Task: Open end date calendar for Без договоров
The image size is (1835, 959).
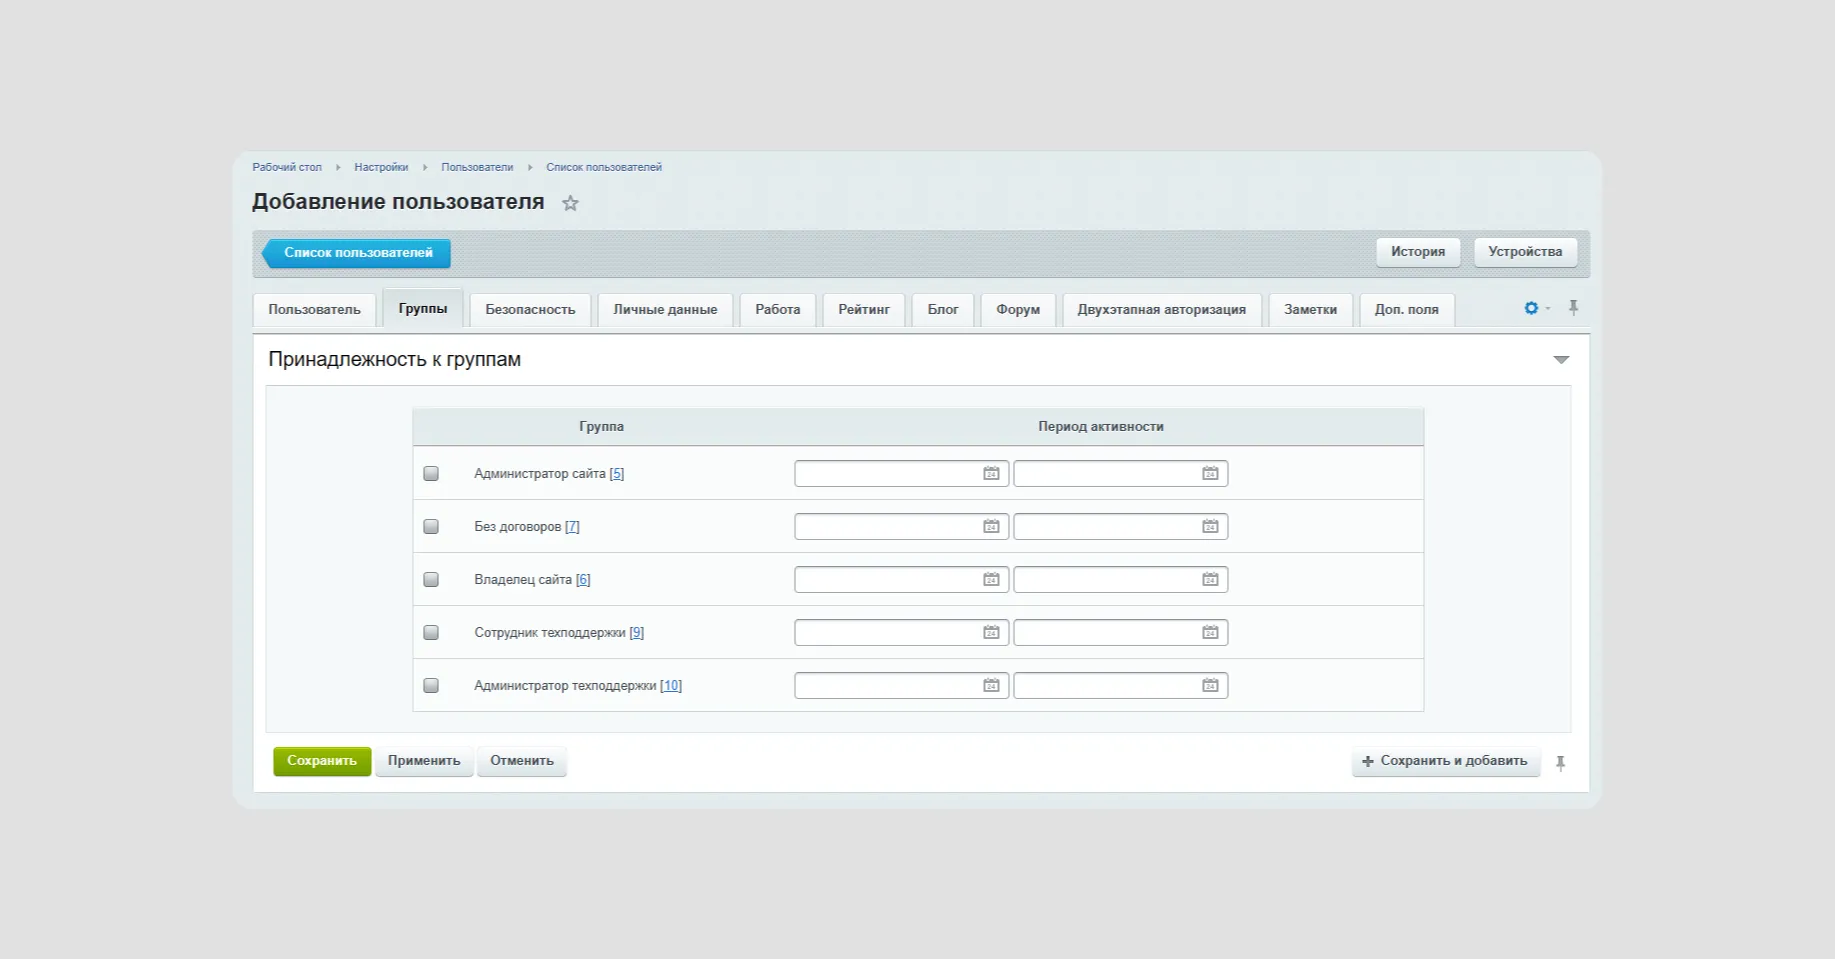Action: coord(1210,527)
